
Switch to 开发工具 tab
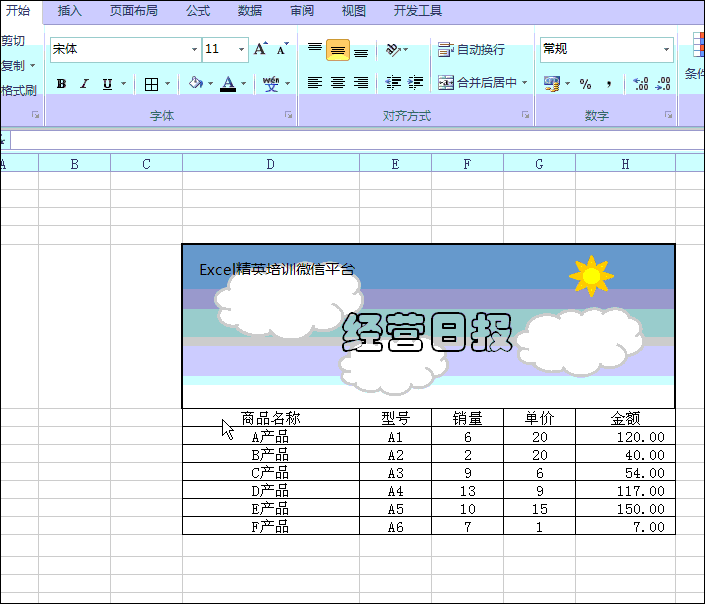click(x=418, y=11)
